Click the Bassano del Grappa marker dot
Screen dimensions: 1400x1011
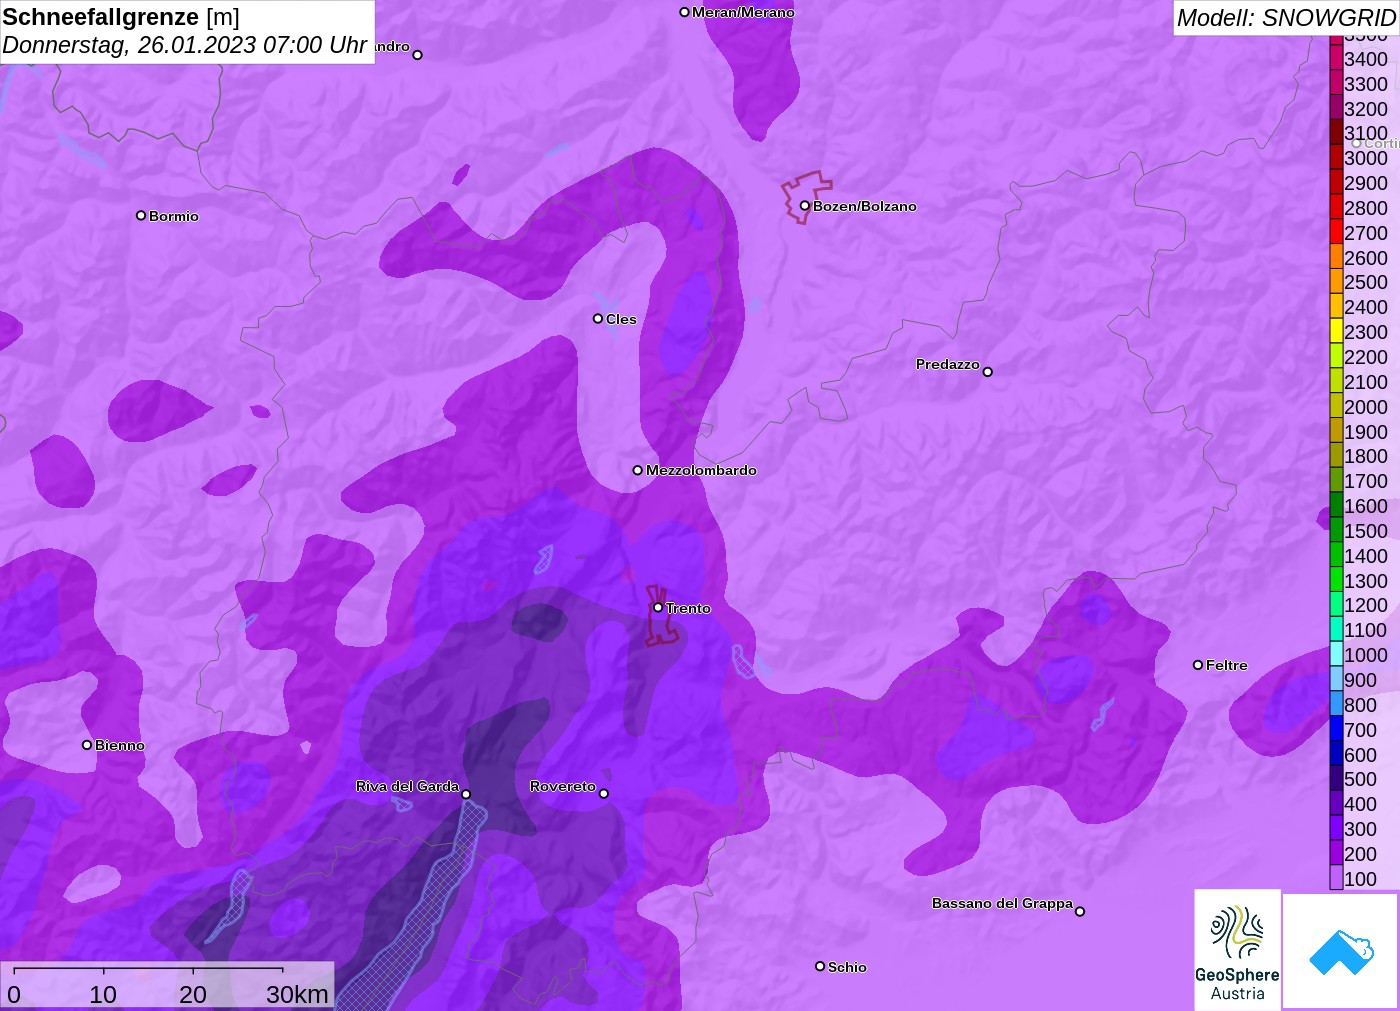click(1079, 911)
